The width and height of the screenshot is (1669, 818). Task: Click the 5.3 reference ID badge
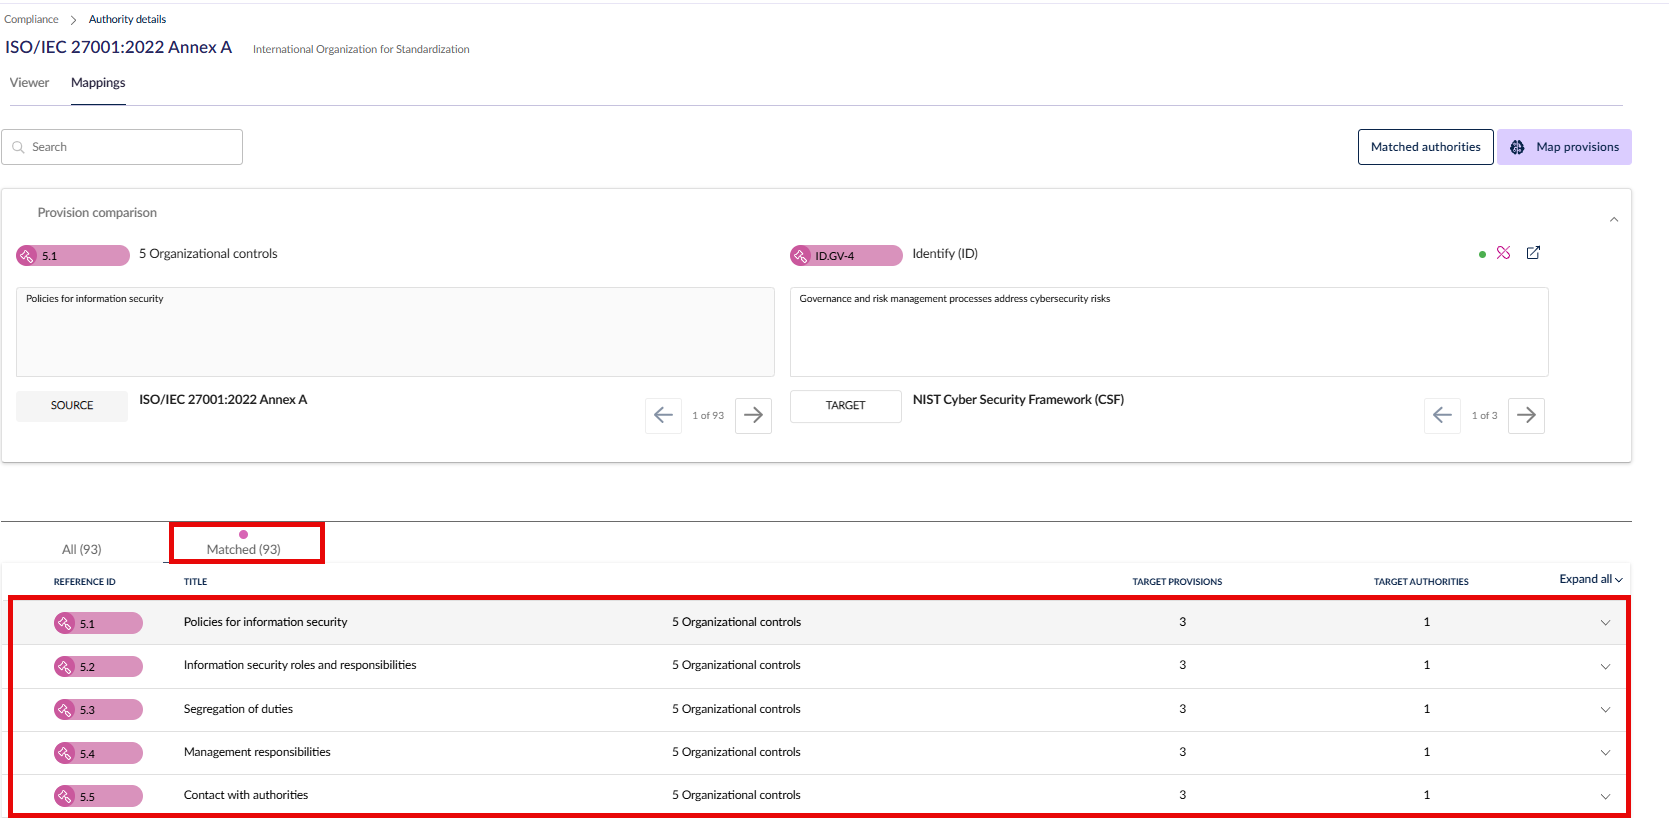[98, 710]
